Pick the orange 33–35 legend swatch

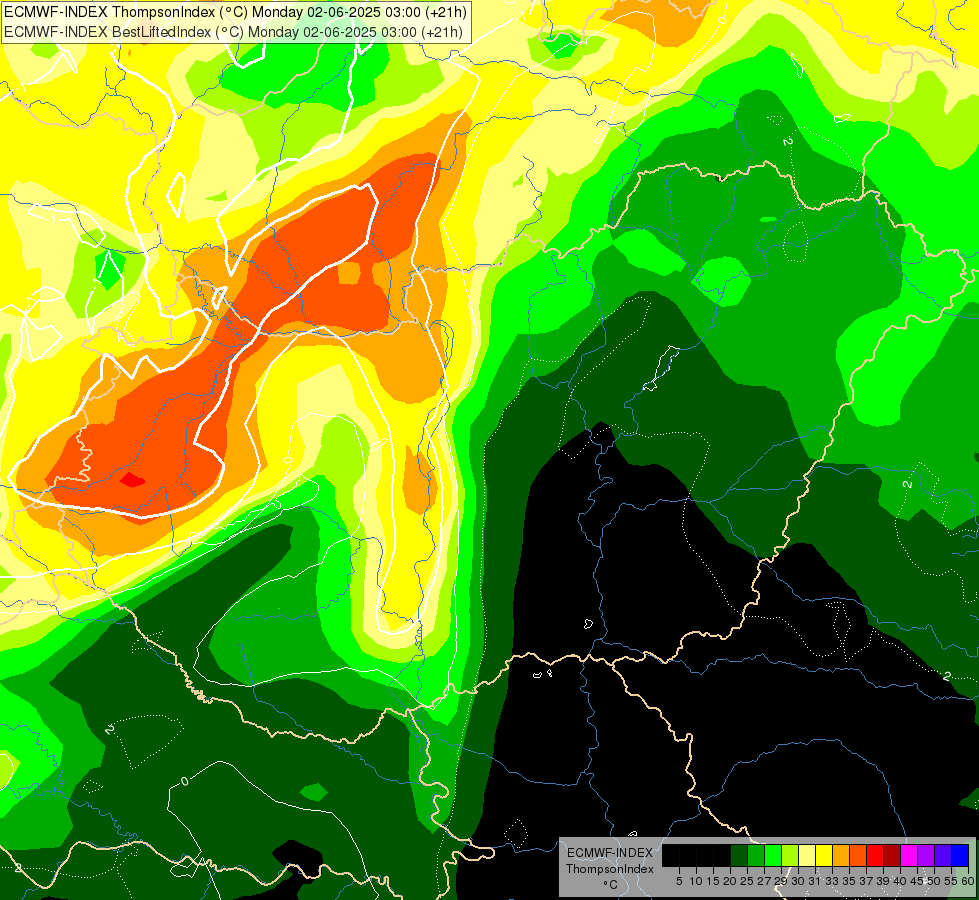pos(841,856)
